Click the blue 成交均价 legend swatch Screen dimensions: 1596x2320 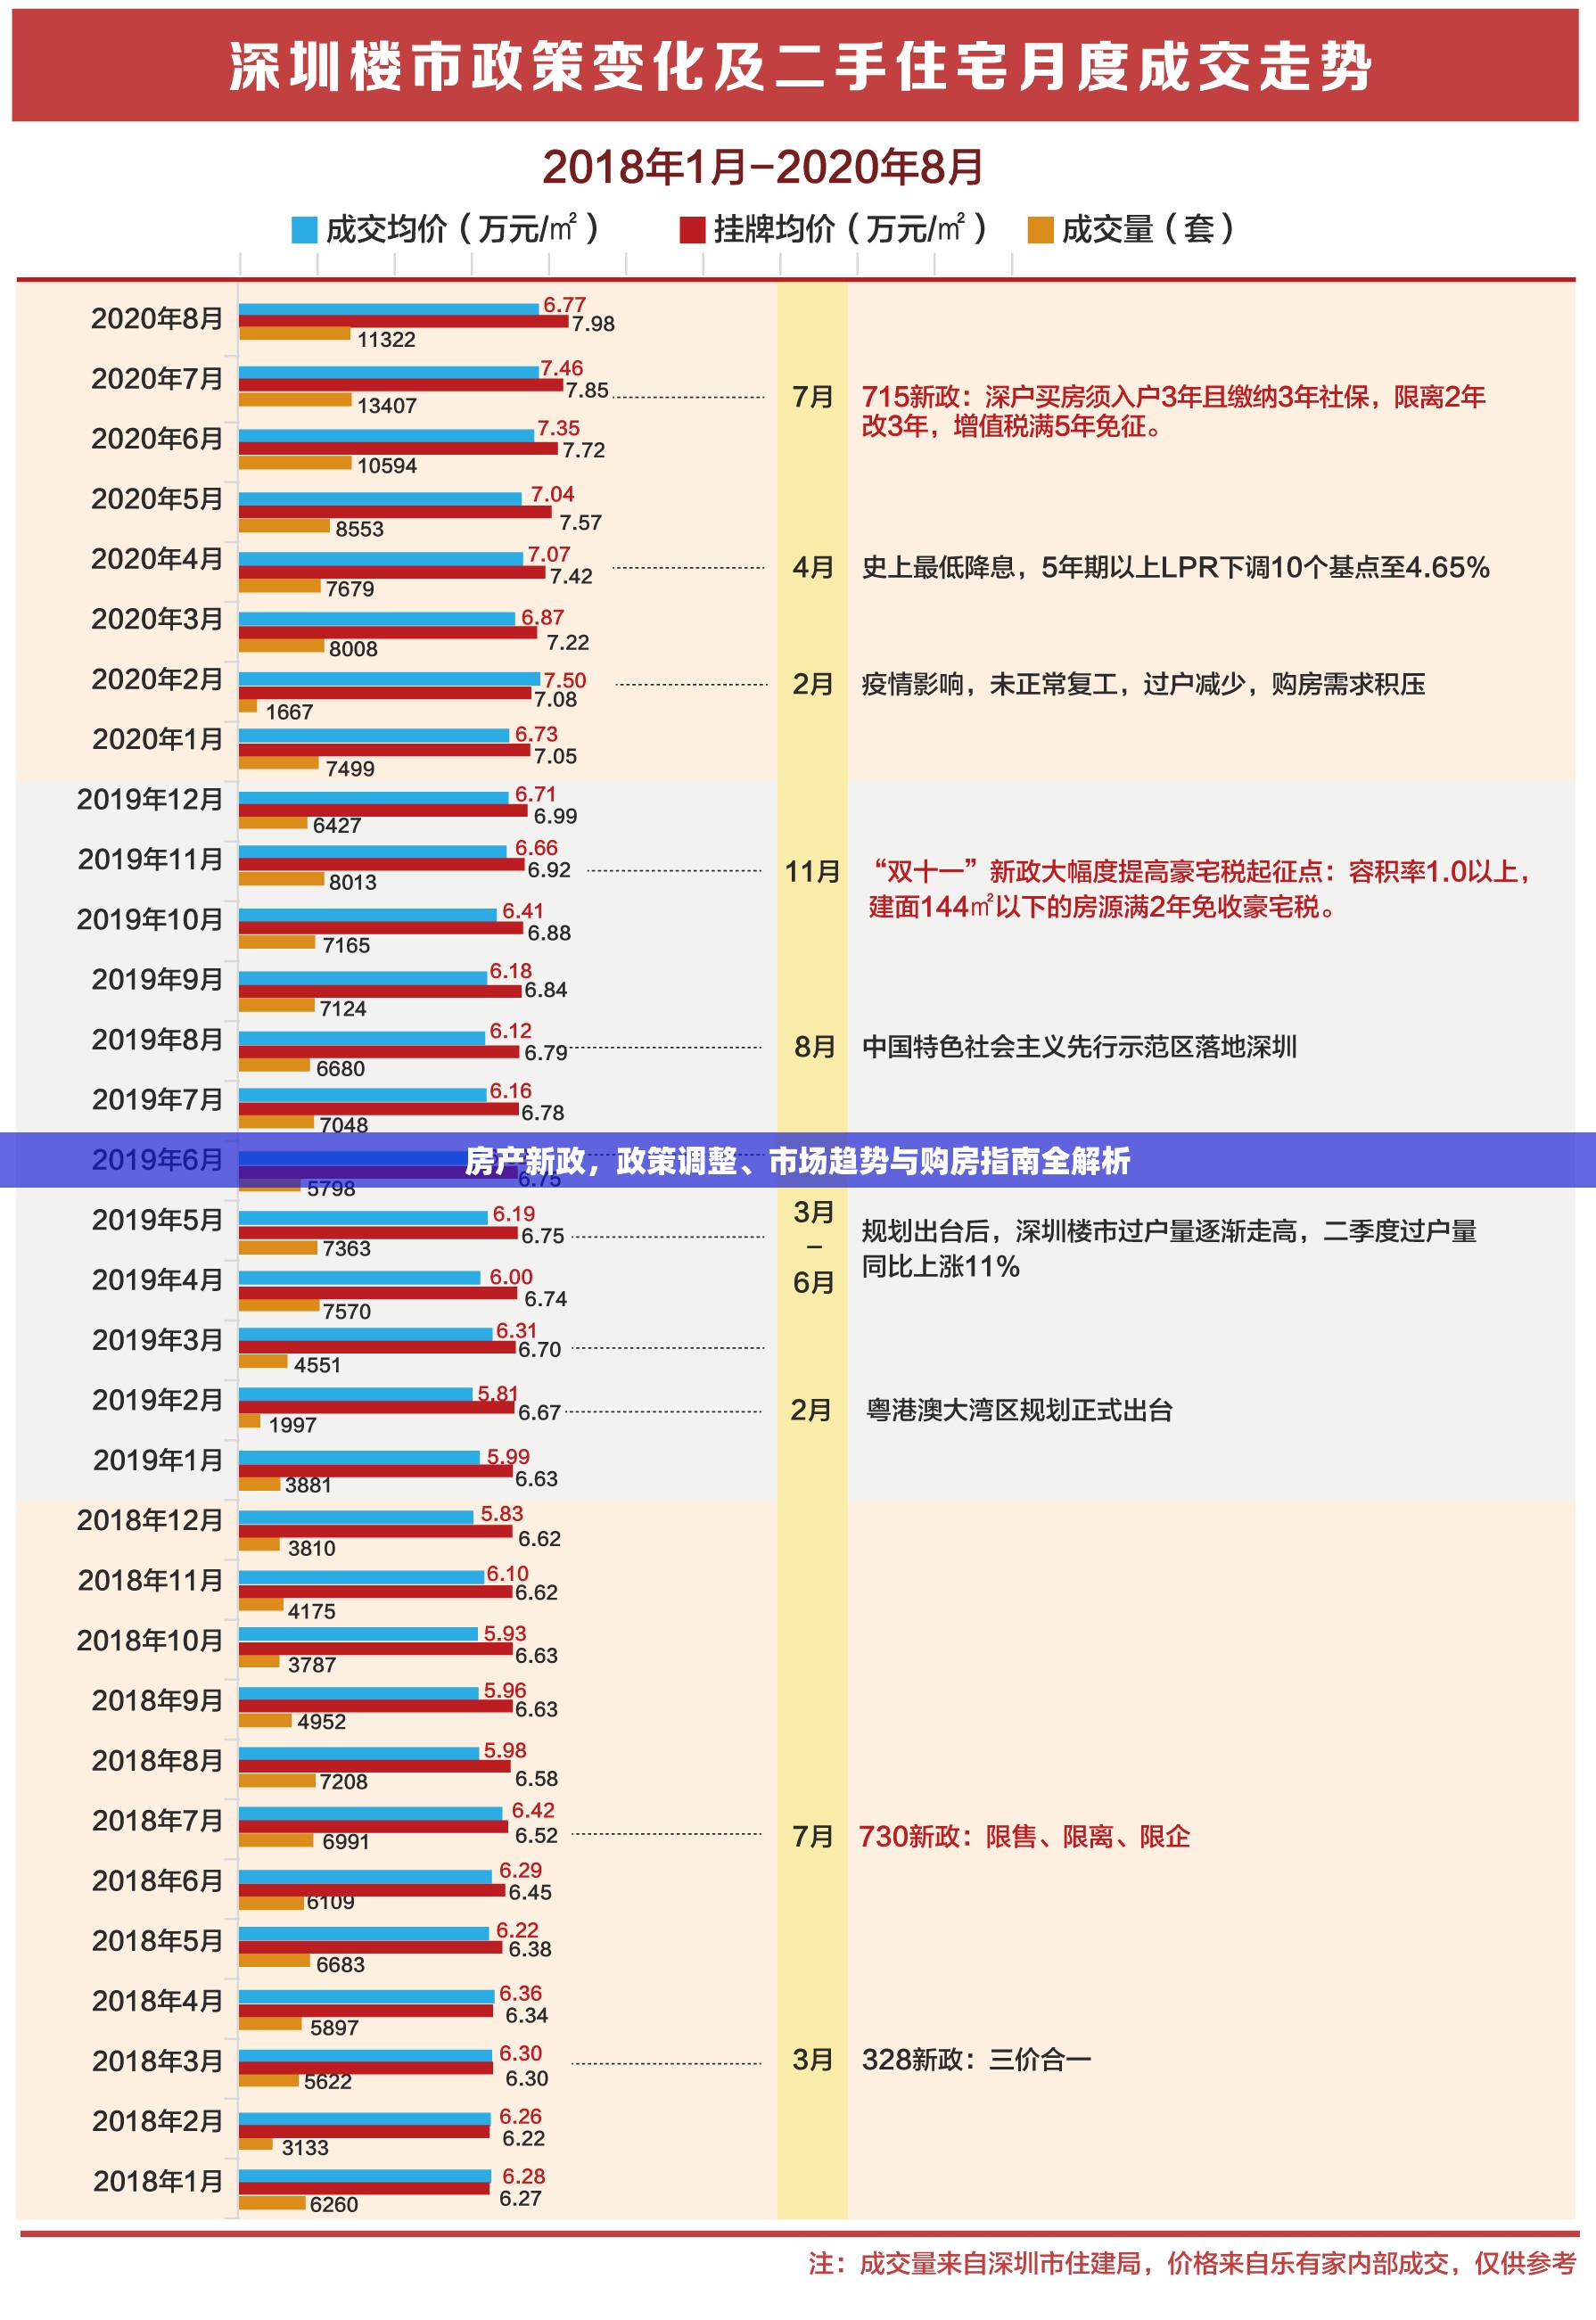(304, 230)
